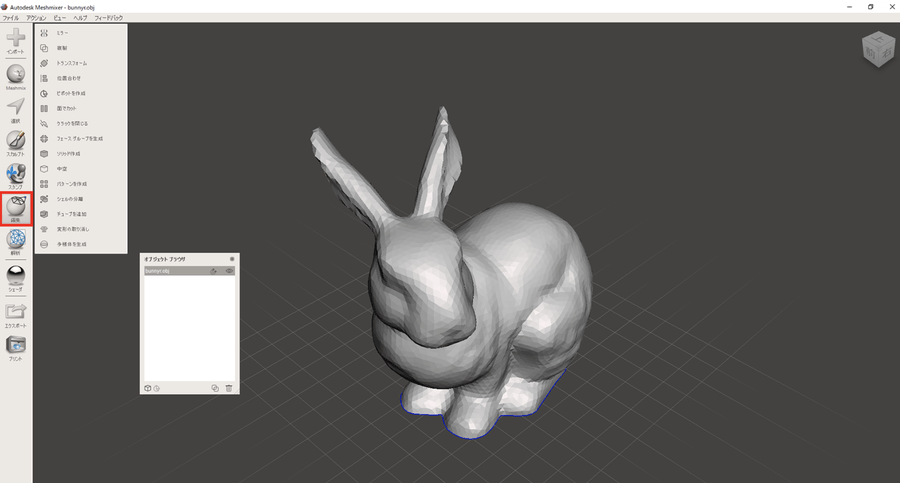Duplicate object in the Object Browser footer
Image resolution: width=900 pixels, height=483 pixels.
pos(215,388)
